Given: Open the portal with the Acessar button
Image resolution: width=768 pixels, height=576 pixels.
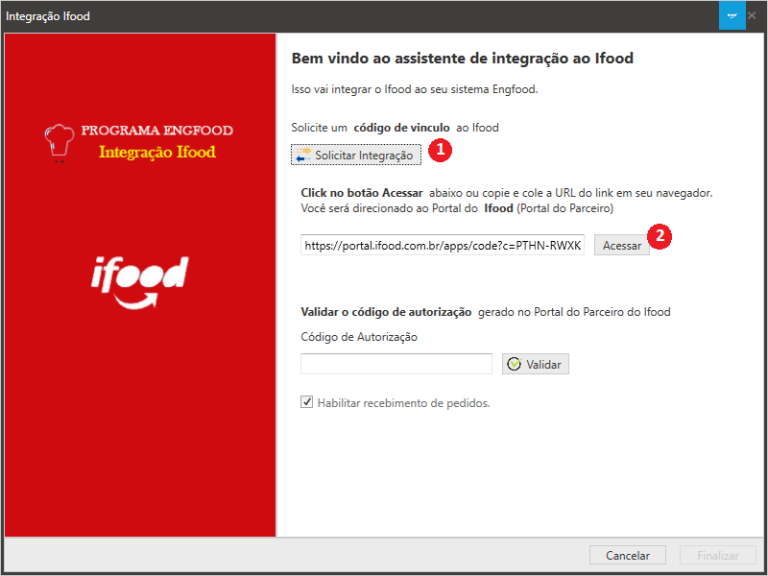Looking at the screenshot, I should [x=622, y=245].
